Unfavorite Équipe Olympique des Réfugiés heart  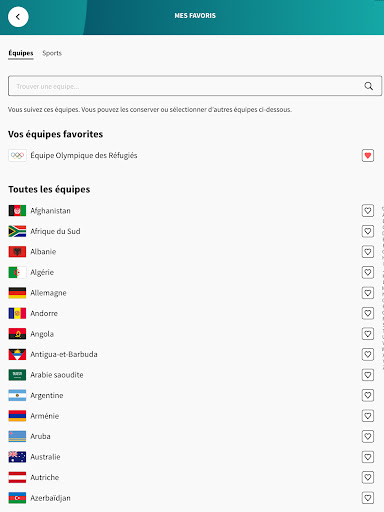tap(368, 155)
